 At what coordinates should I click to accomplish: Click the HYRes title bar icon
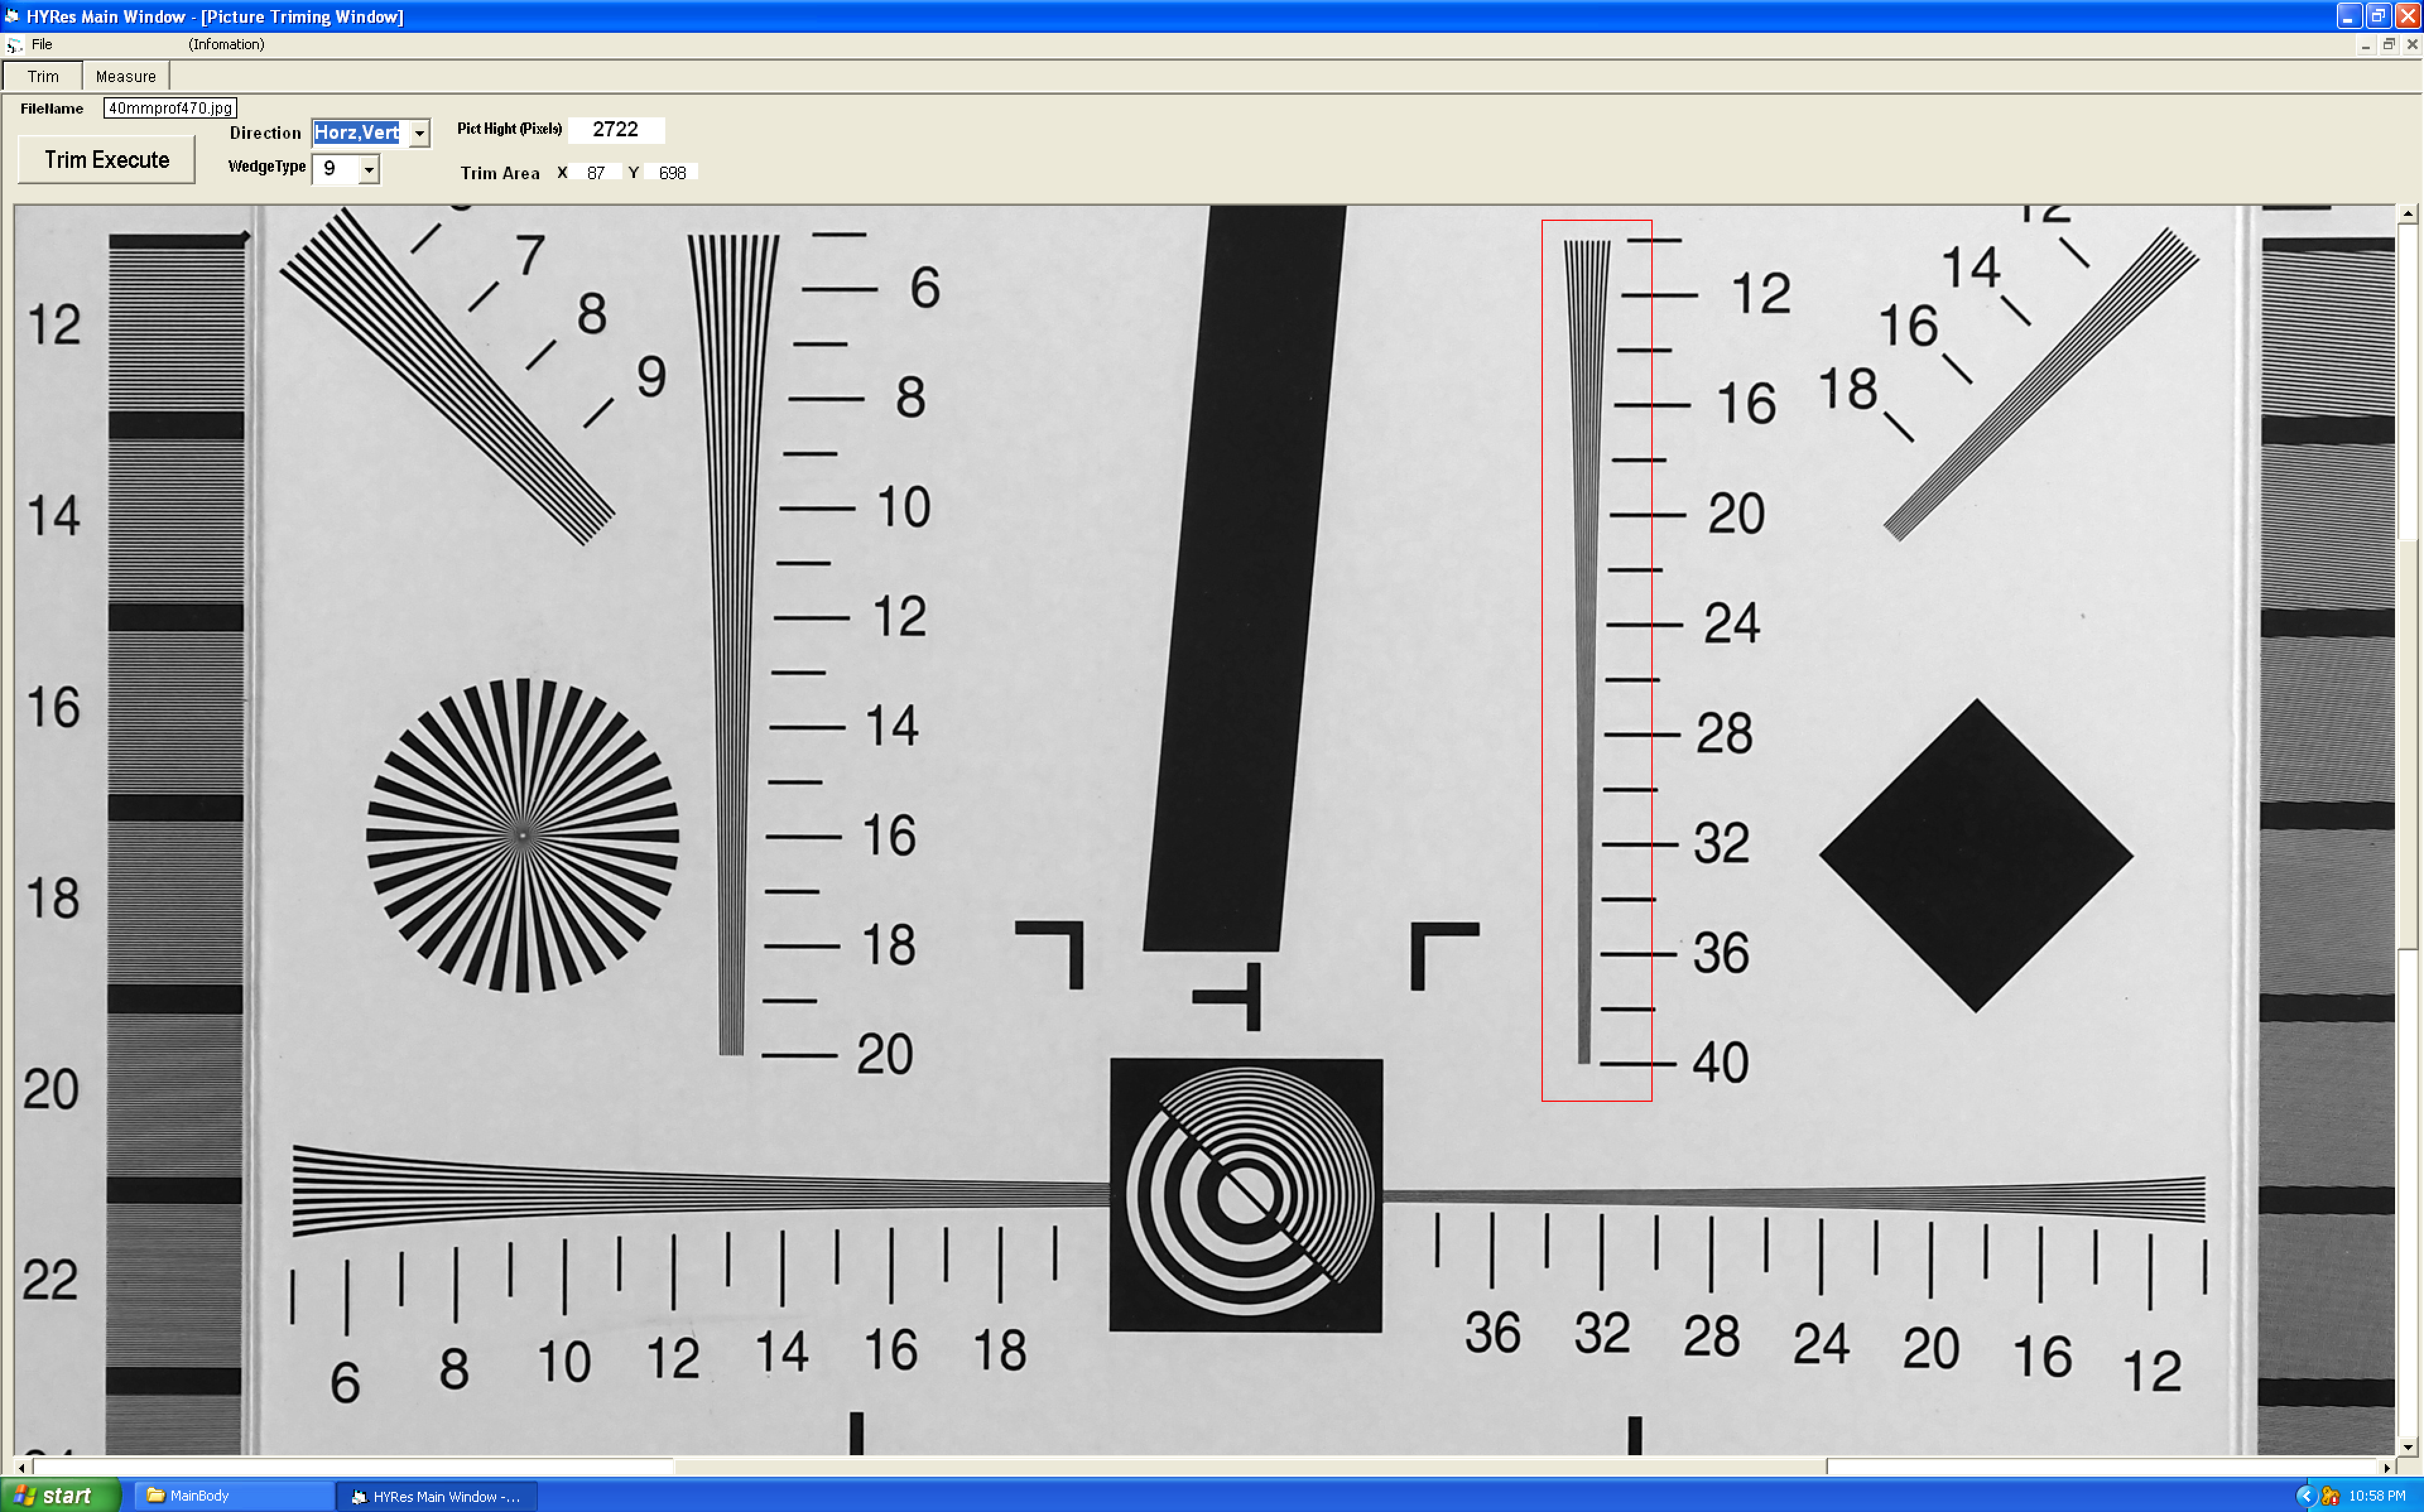(12, 16)
